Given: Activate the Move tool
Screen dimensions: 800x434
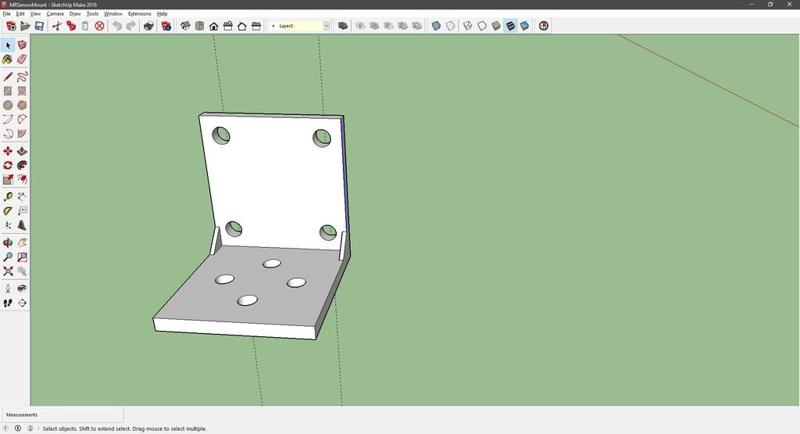Looking at the screenshot, I should click(x=8, y=151).
